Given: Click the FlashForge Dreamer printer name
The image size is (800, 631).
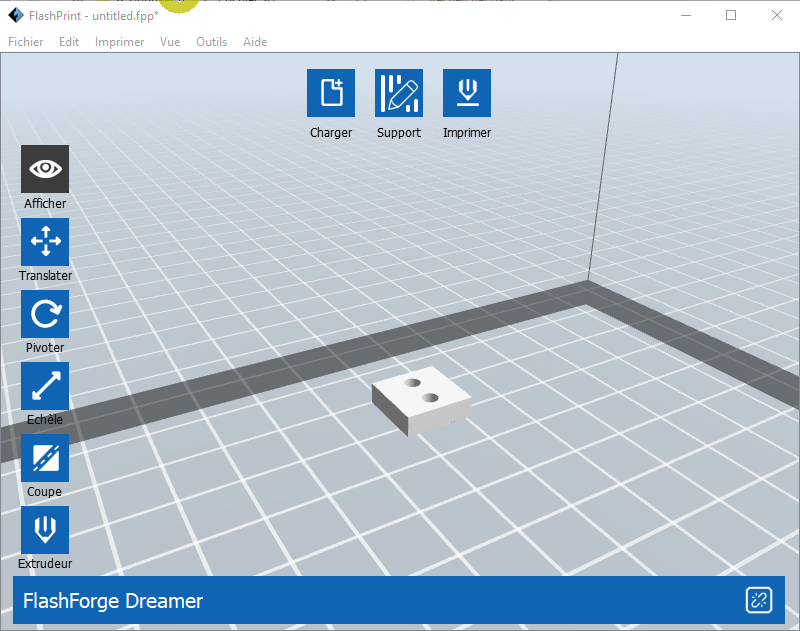Looking at the screenshot, I should click(x=113, y=601).
